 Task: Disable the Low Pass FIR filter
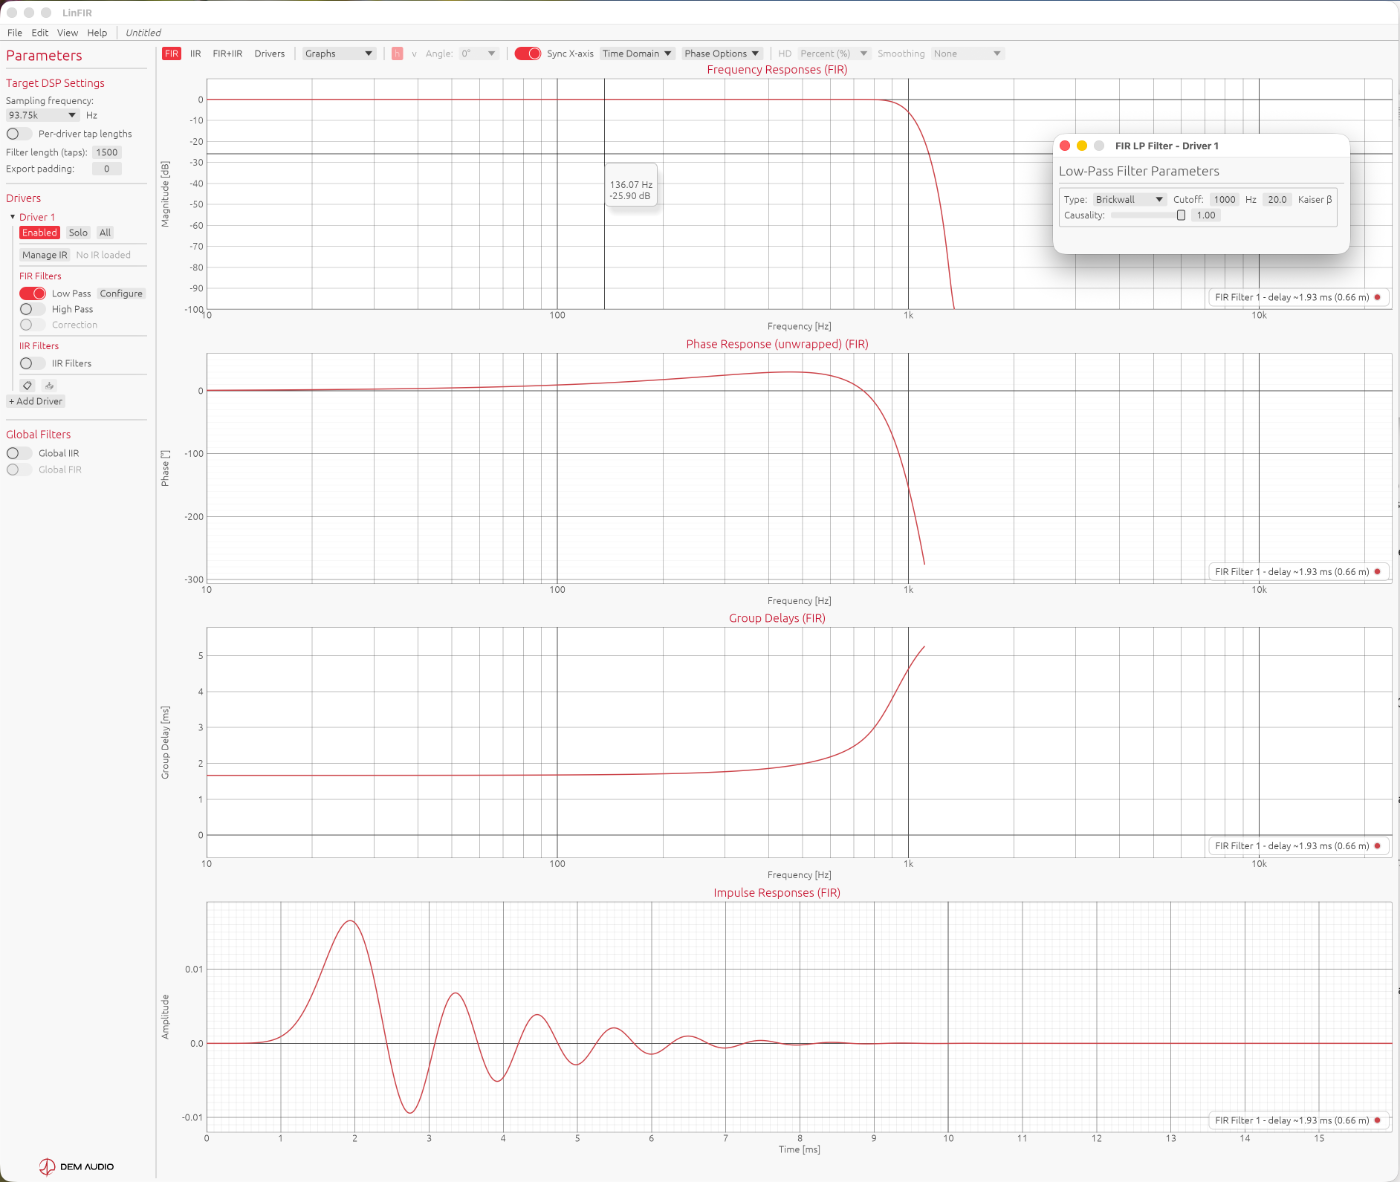pos(32,294)
